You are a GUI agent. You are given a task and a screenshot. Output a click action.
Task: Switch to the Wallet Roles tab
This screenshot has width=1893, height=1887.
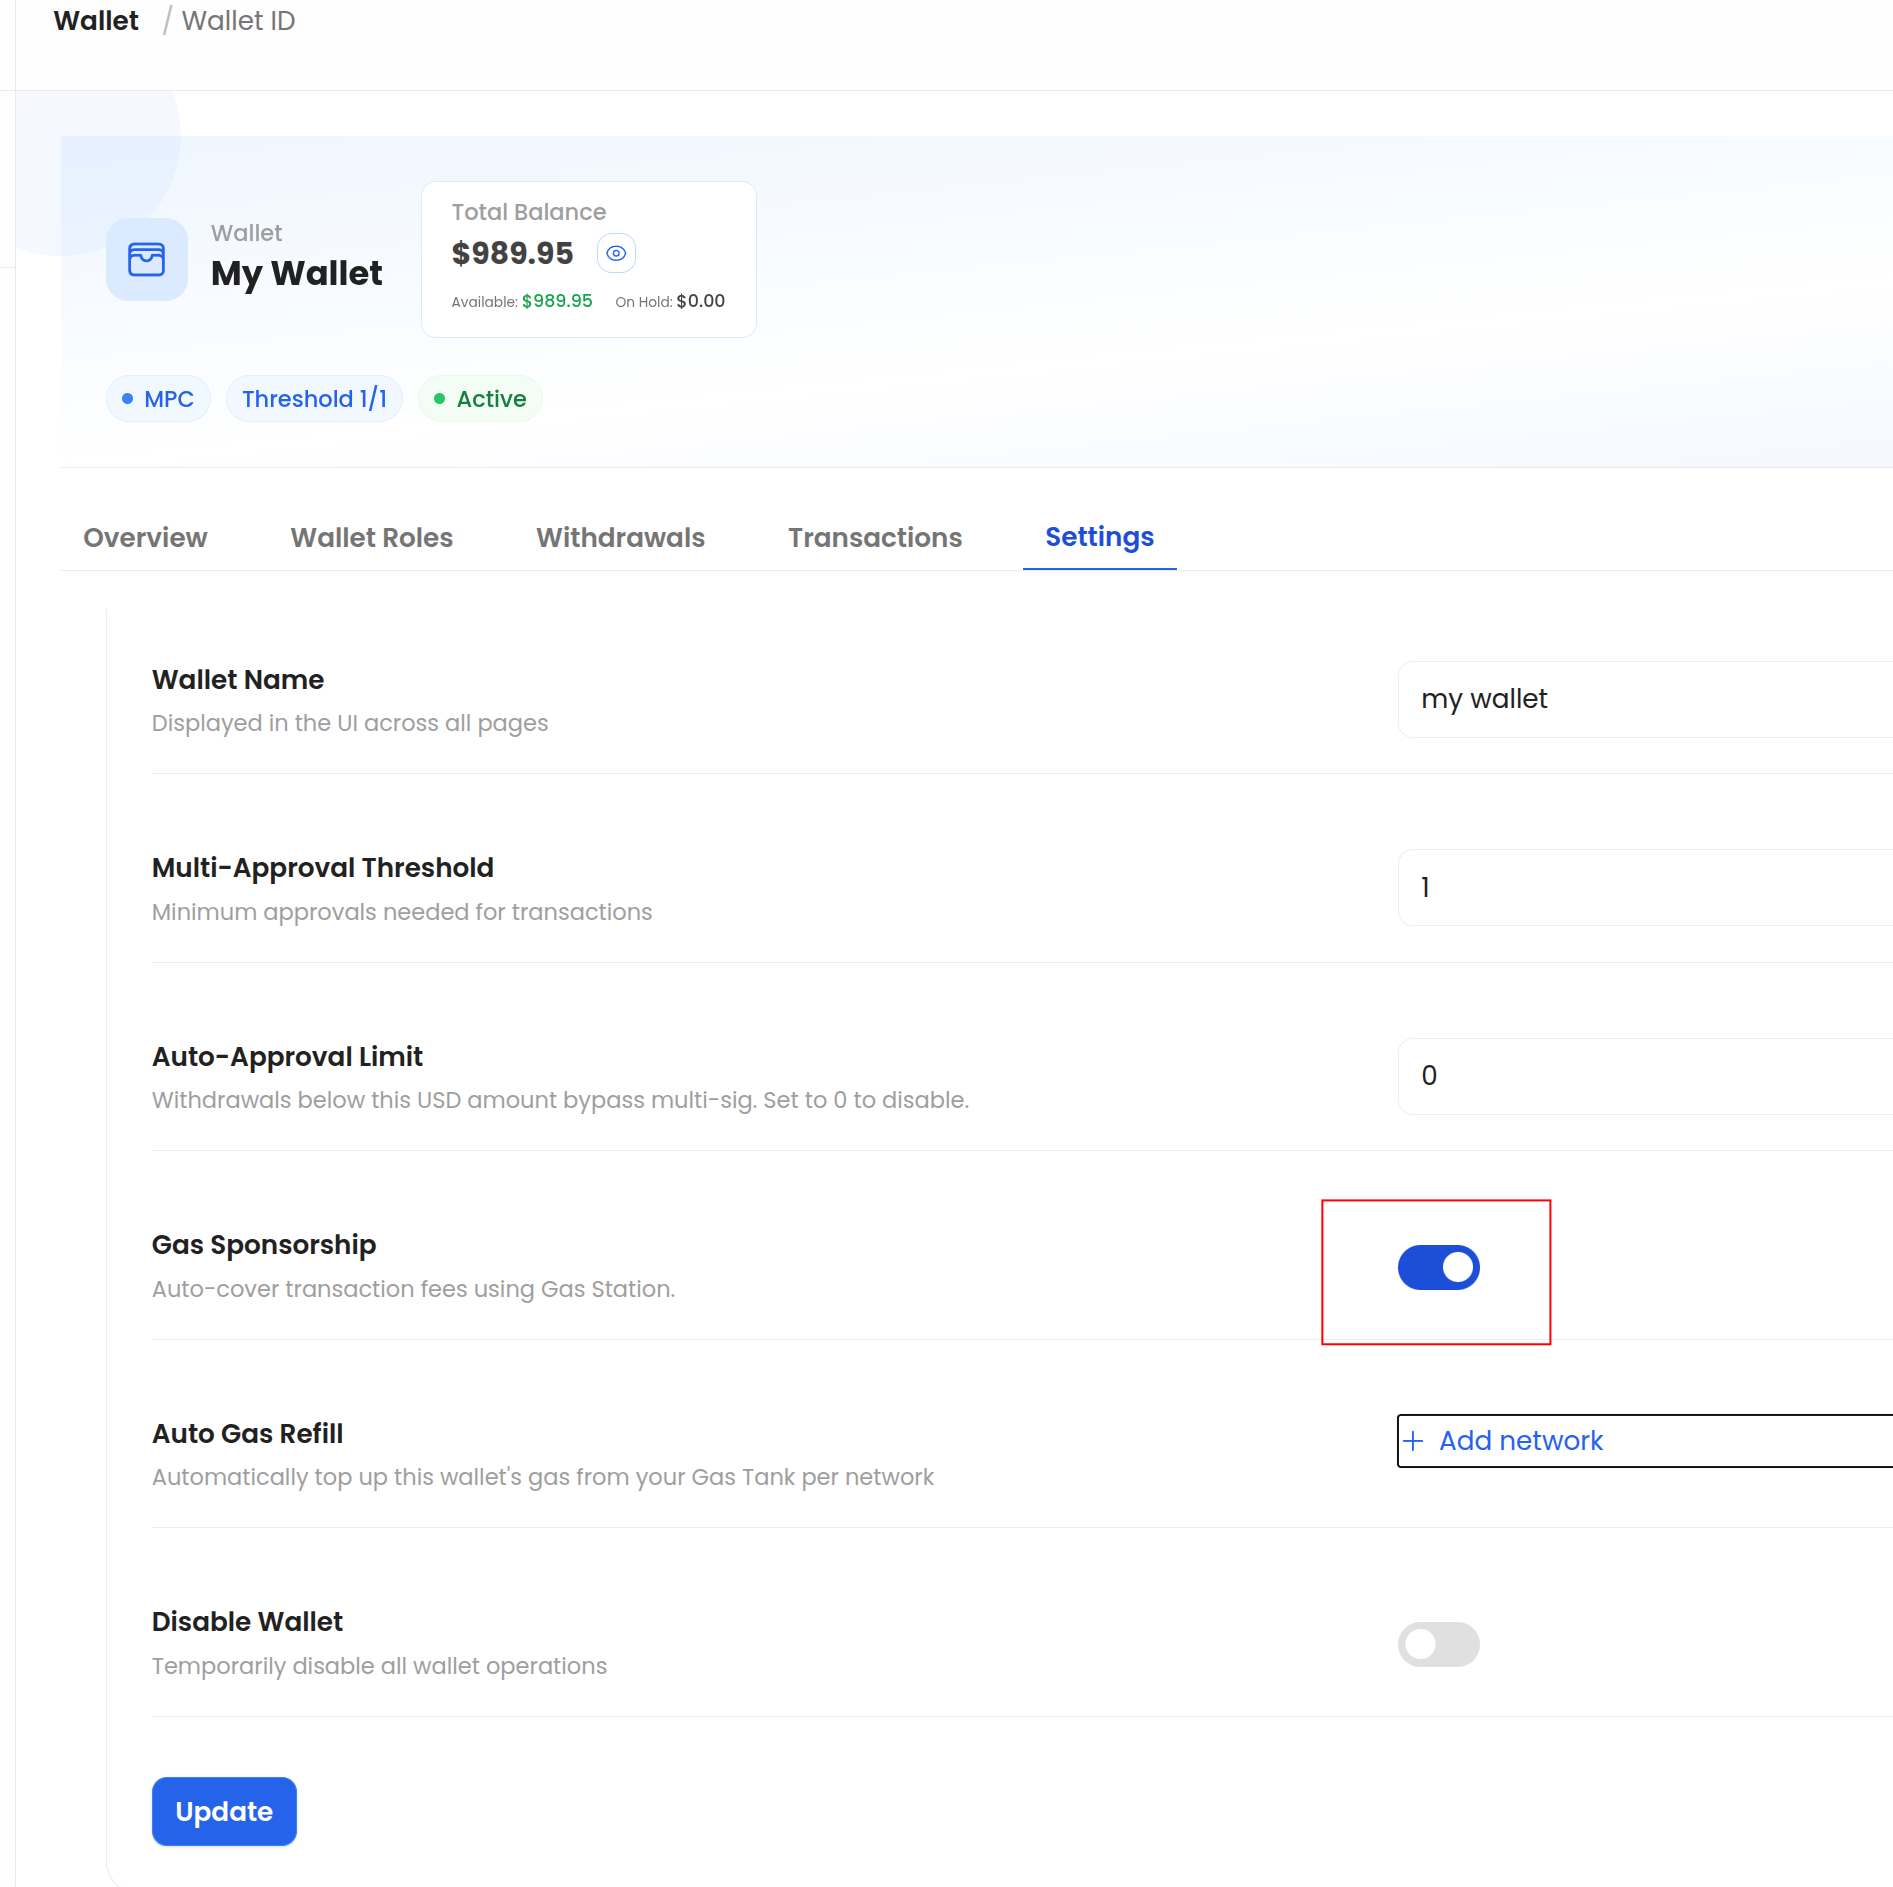point(371,538)
